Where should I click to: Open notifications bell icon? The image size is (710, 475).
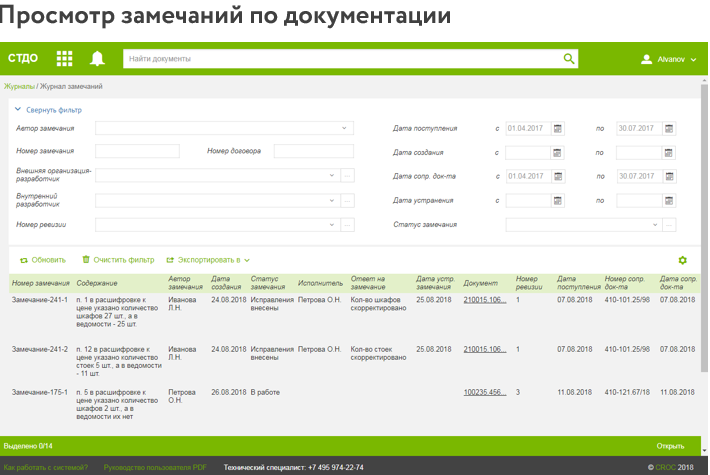[97, 58]
